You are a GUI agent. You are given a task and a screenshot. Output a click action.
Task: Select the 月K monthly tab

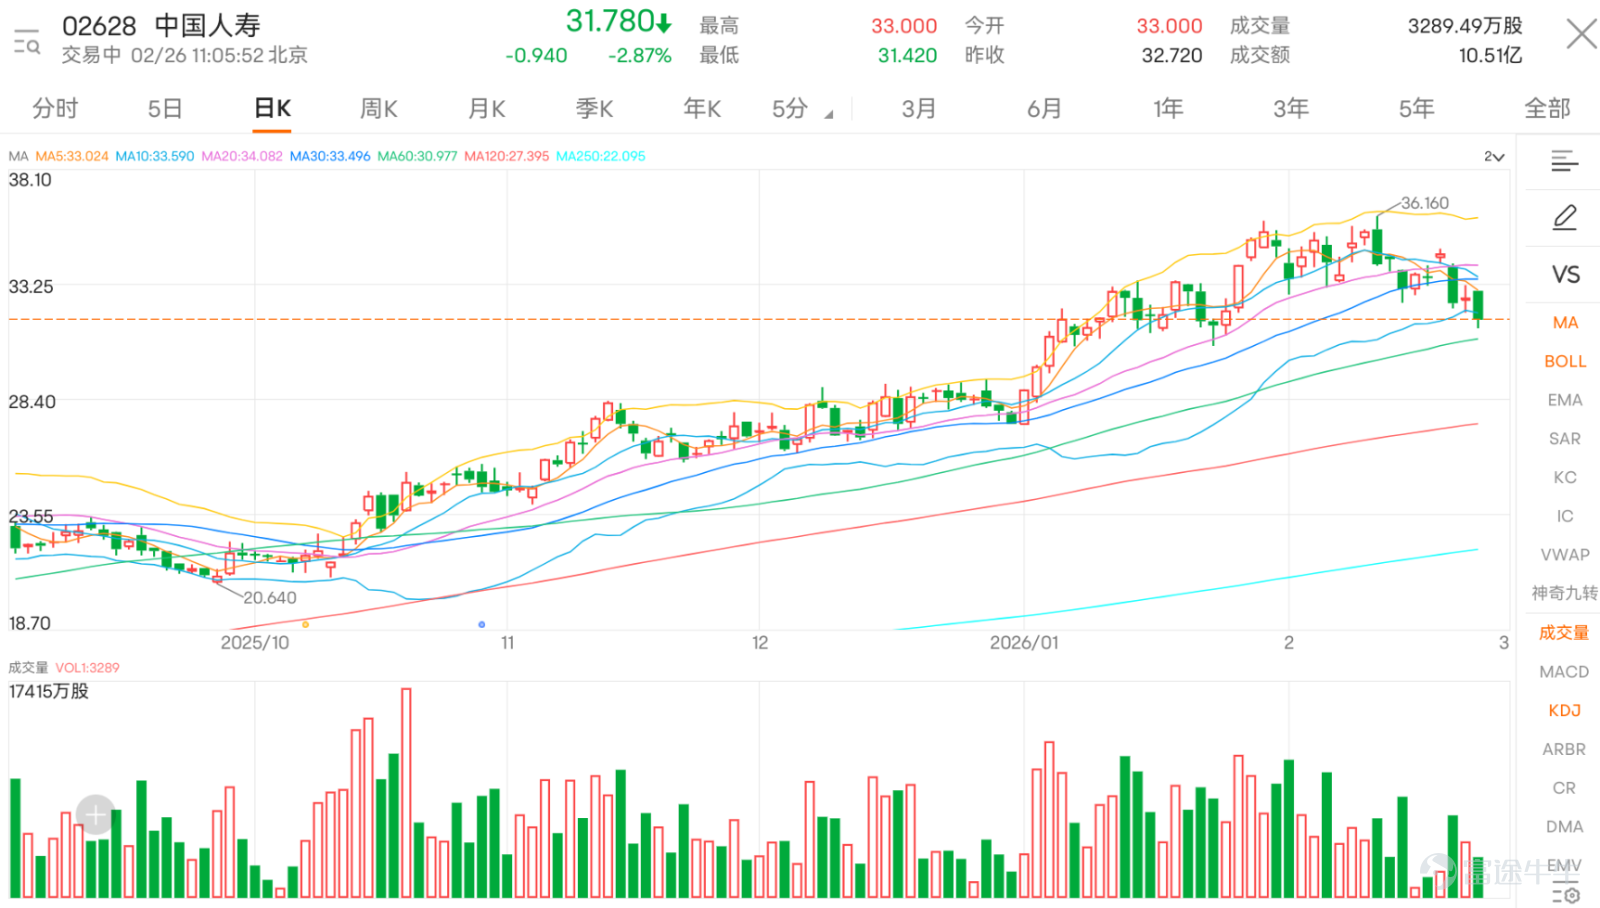487,108
